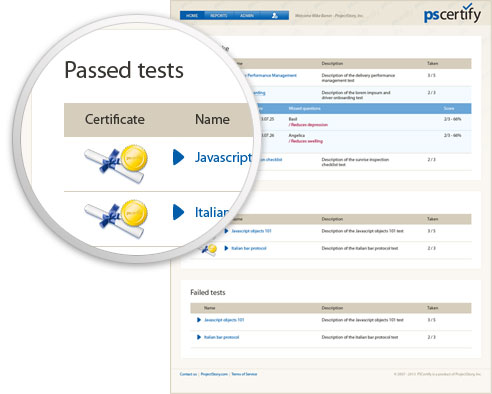Click the Failed tests 'Description' column header
This screenshot has width=492, height=394.
tap(332, 308)
